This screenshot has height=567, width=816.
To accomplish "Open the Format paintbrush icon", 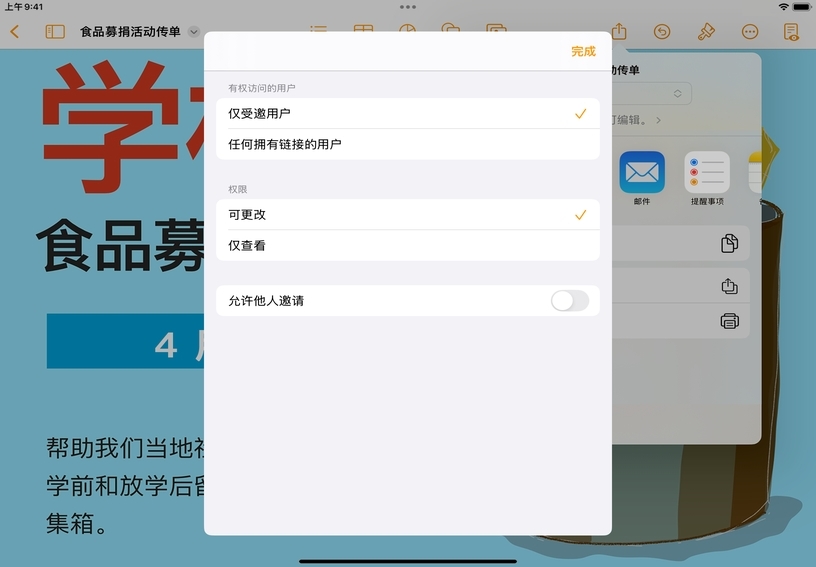I will (706, 32).
